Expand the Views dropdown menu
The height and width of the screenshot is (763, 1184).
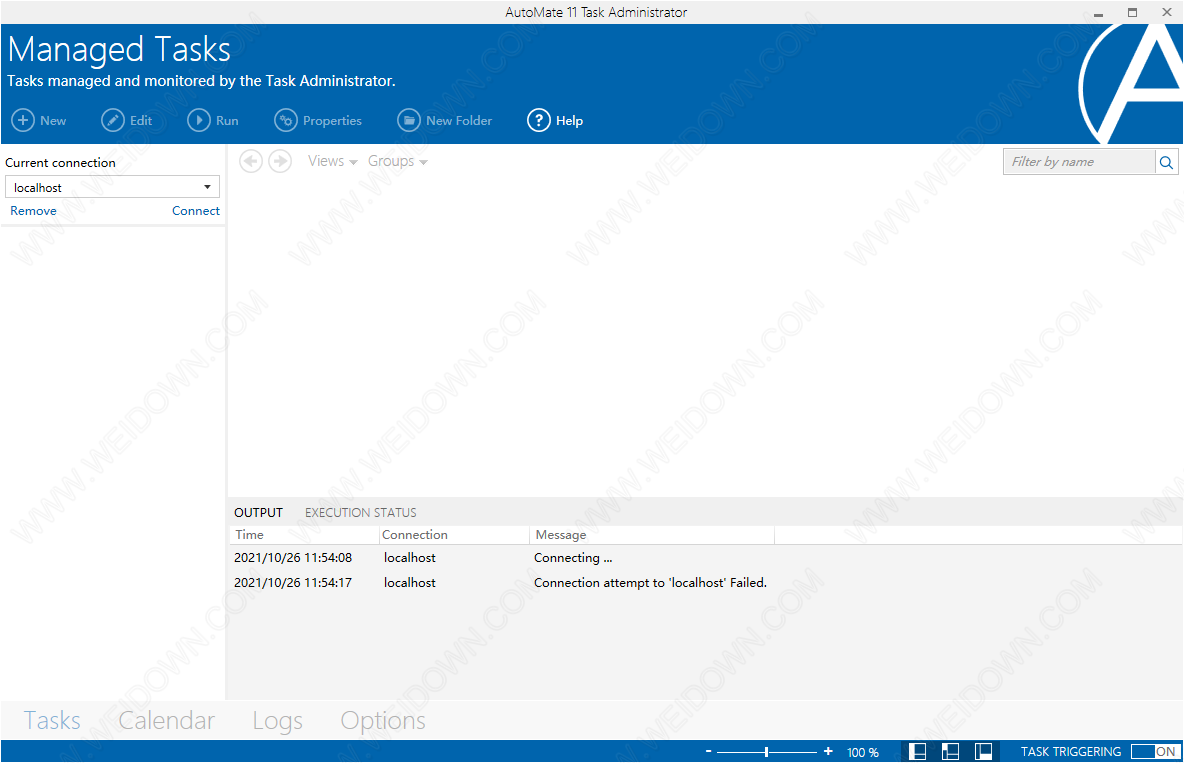(x=332, y=161)
